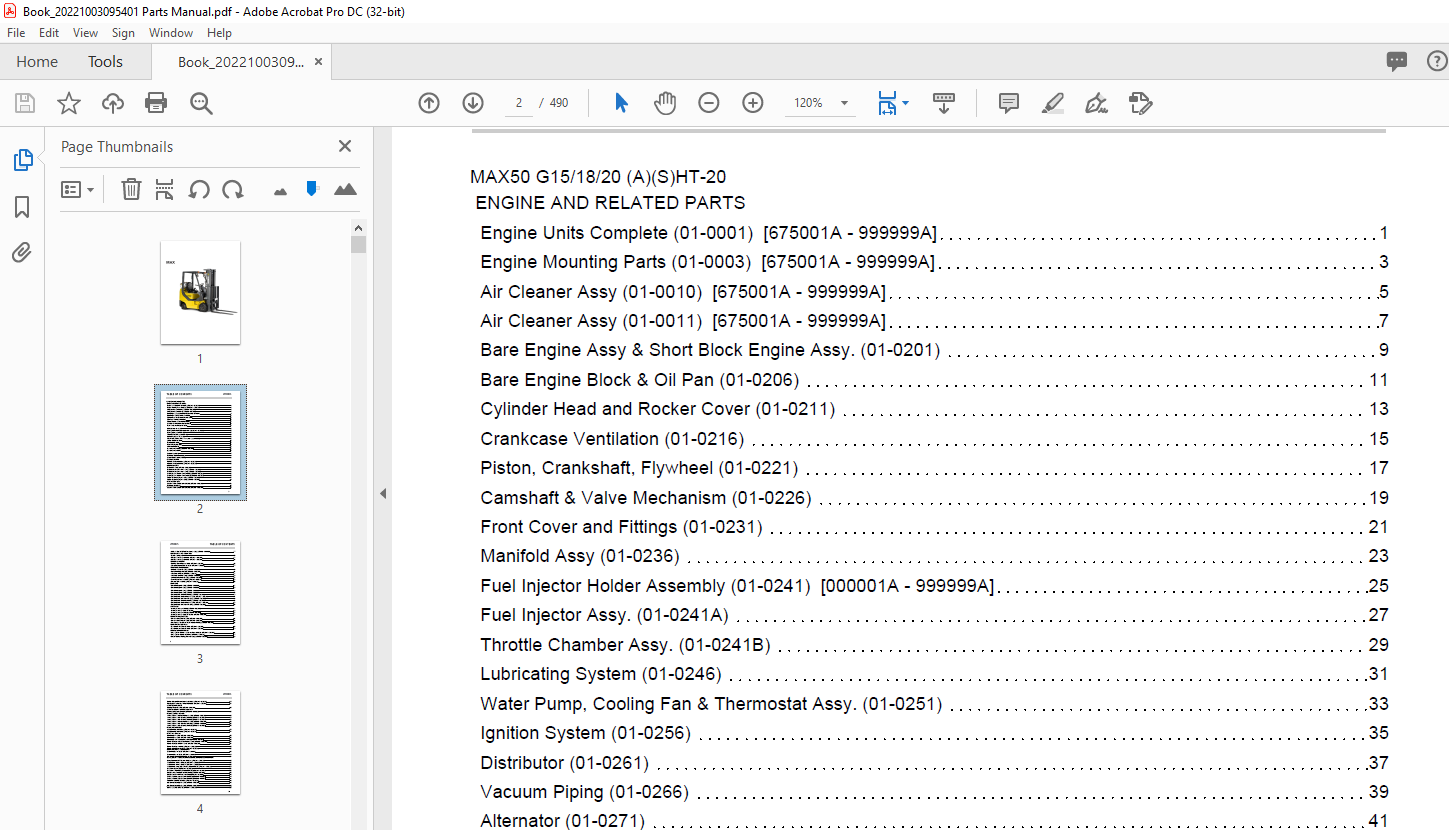Activate the Hand pan tool
1449x830 pixels.
point(665,103)
